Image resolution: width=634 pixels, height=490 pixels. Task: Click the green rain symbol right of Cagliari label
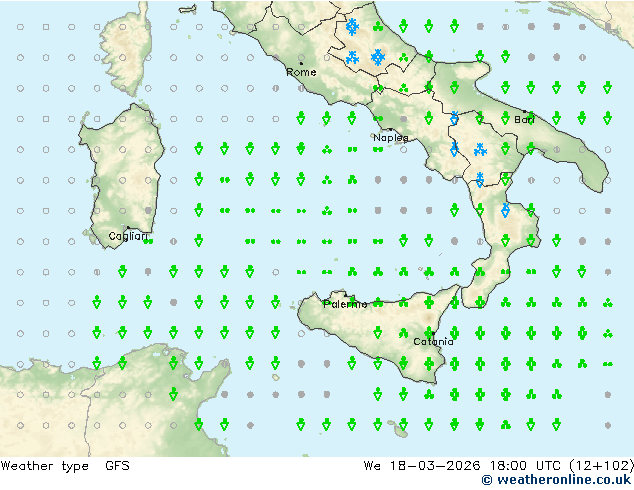[x=148, y=241]
